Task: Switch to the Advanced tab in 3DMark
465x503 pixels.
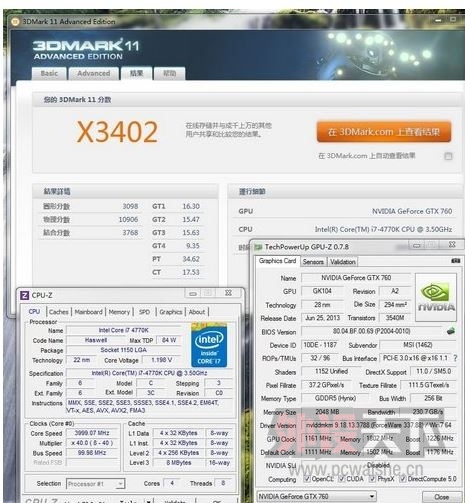Action: click(94, 73)
